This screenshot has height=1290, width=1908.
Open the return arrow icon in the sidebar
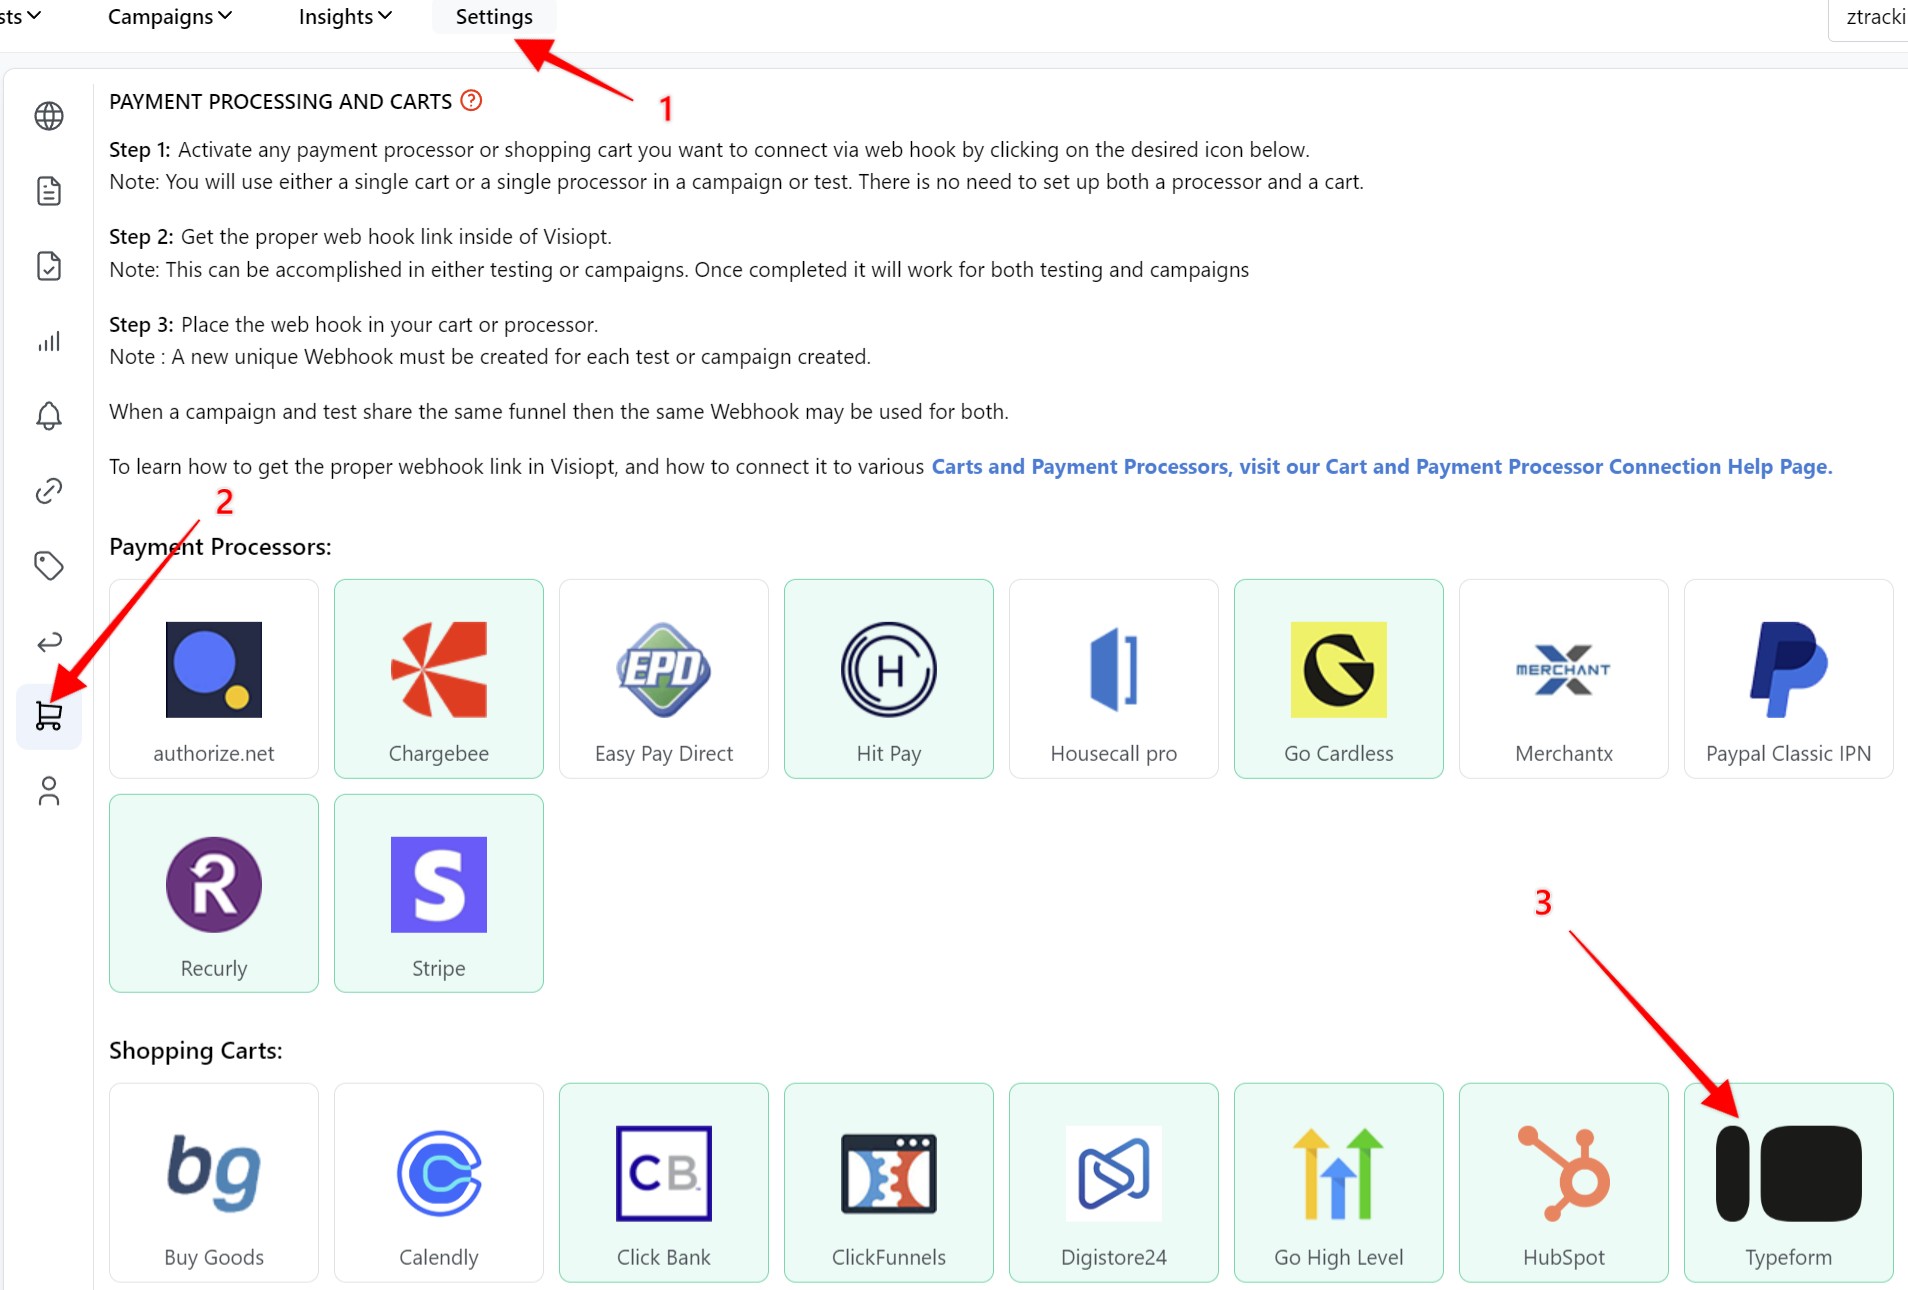(x=49, y=641)
